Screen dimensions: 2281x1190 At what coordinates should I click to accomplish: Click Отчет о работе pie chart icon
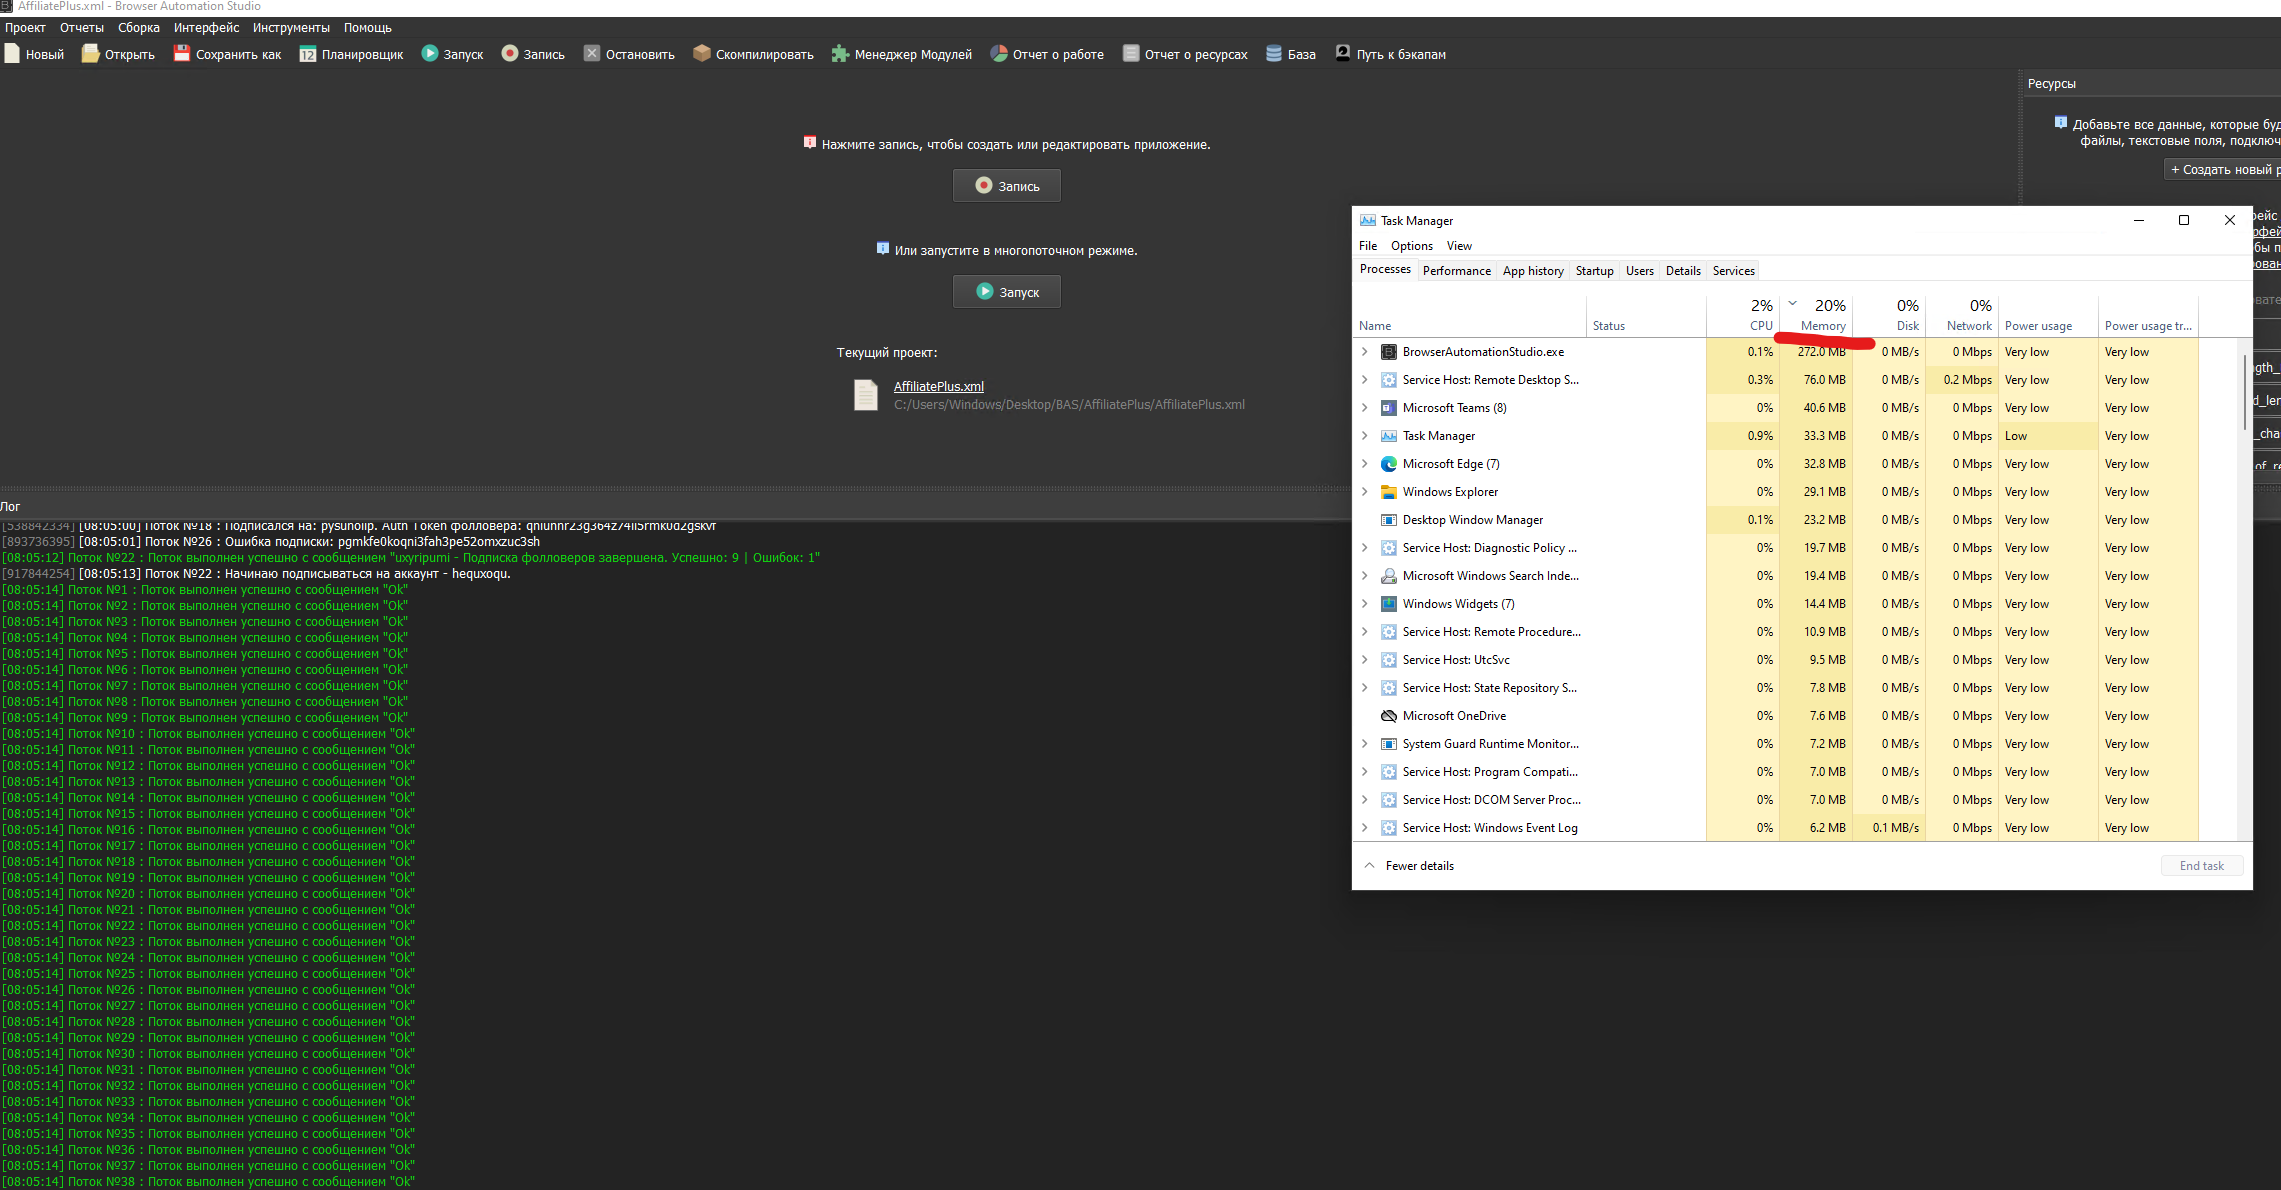pos(999,54)
